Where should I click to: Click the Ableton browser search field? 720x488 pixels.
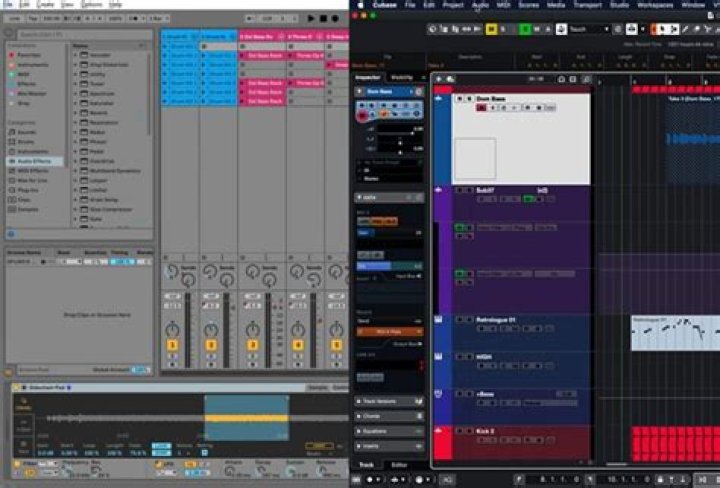(84, 34)
